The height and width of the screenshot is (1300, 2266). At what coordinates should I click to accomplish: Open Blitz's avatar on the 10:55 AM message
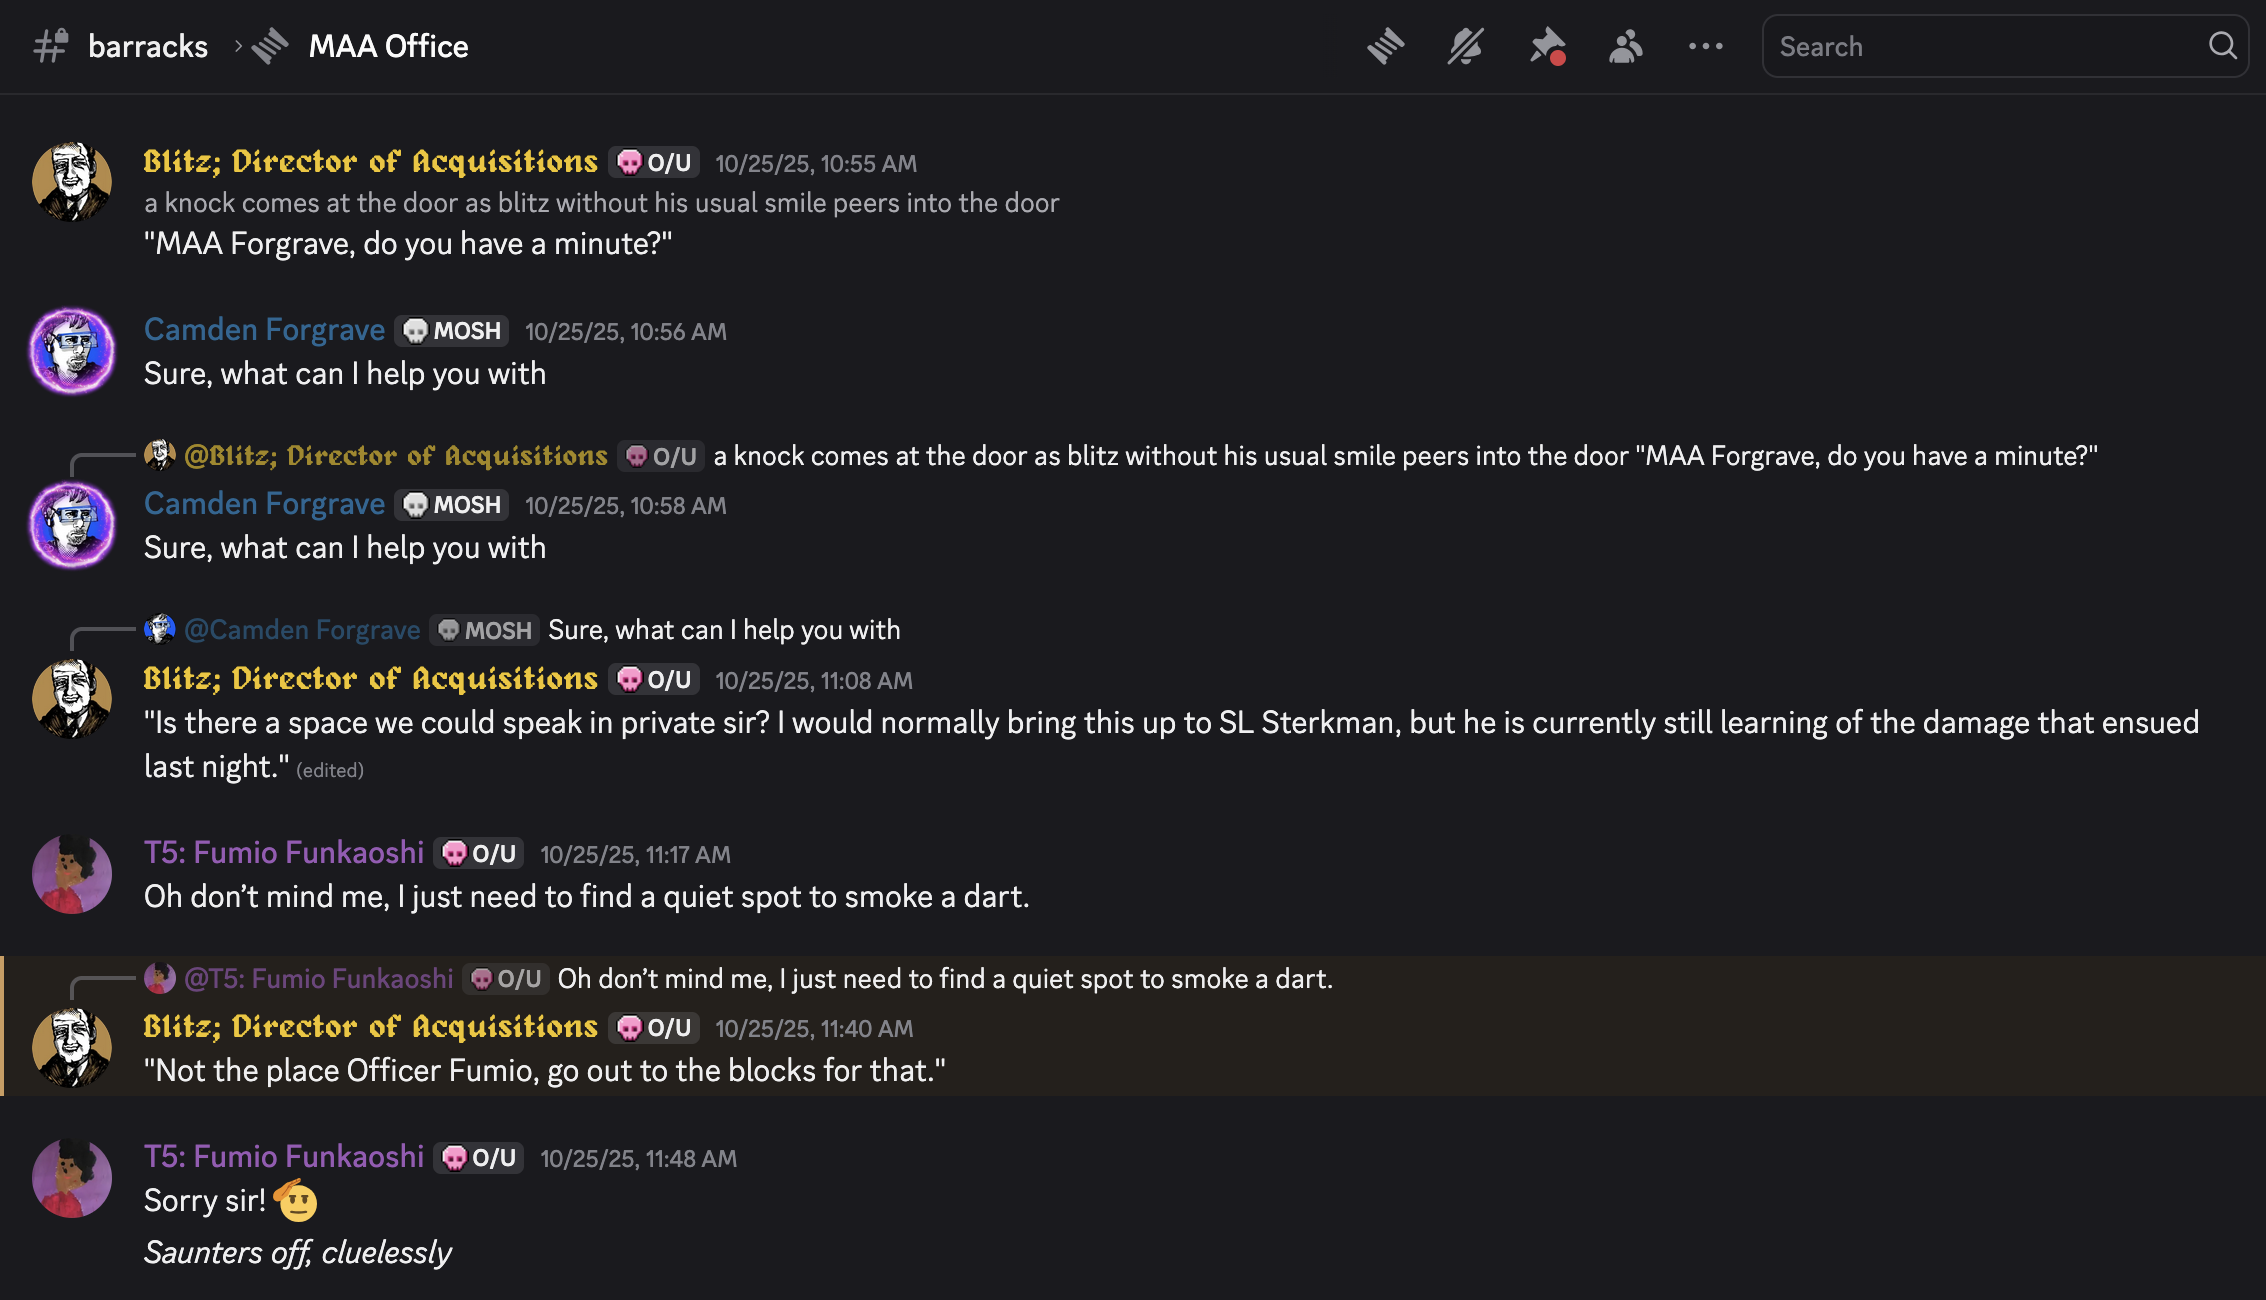click(x=72, y=181)
